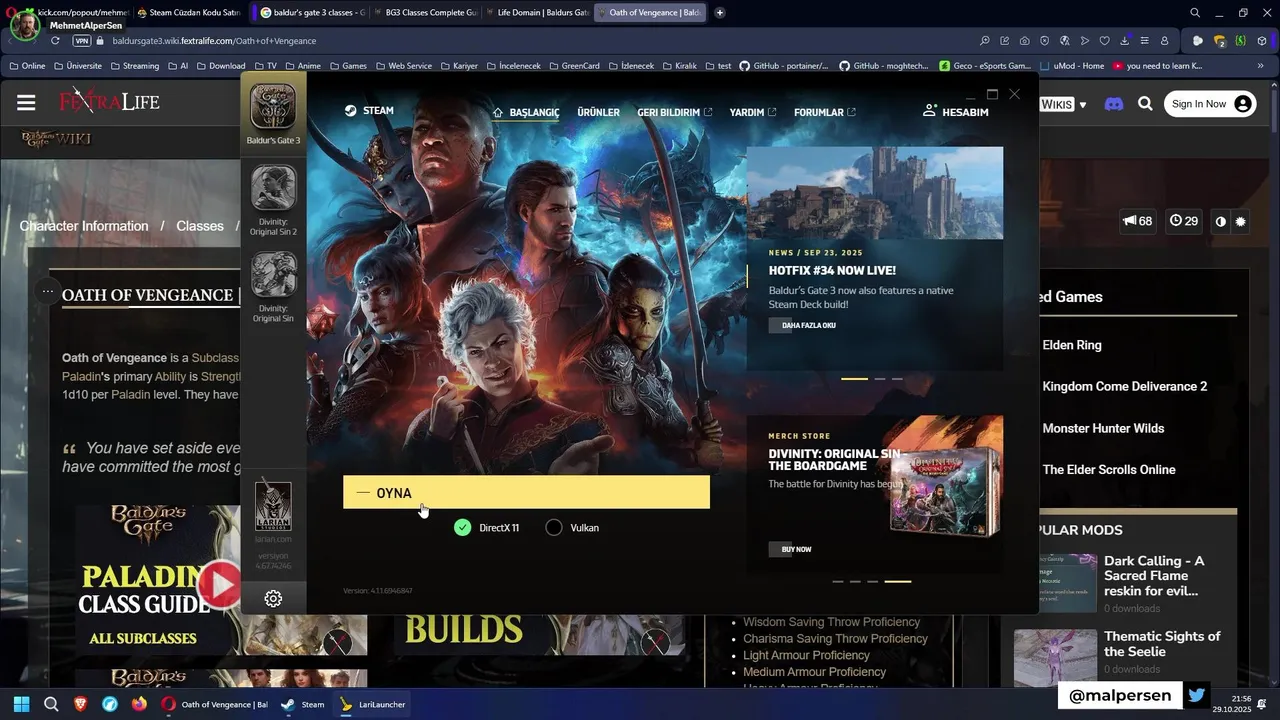The image size is (1280, 720).
Task: Switch to Başlangıç tab in launcher
Action: point(526,112)
